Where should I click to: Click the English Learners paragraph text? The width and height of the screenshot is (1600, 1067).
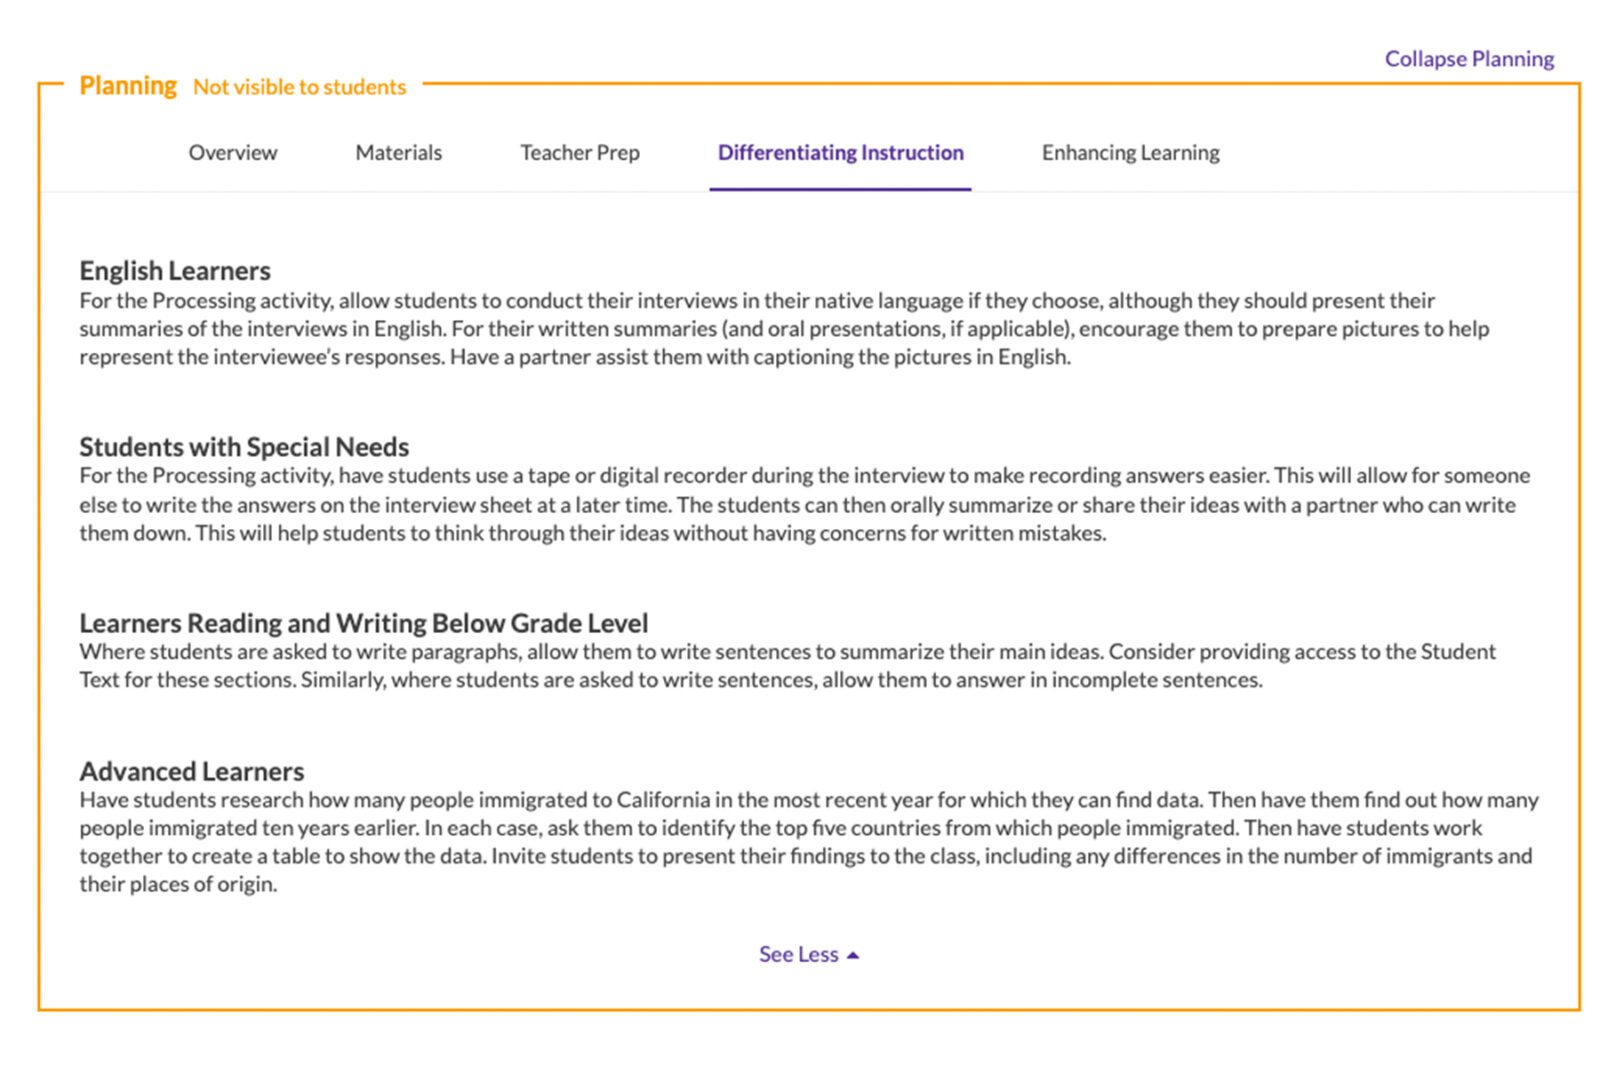[x=780, y=328]
